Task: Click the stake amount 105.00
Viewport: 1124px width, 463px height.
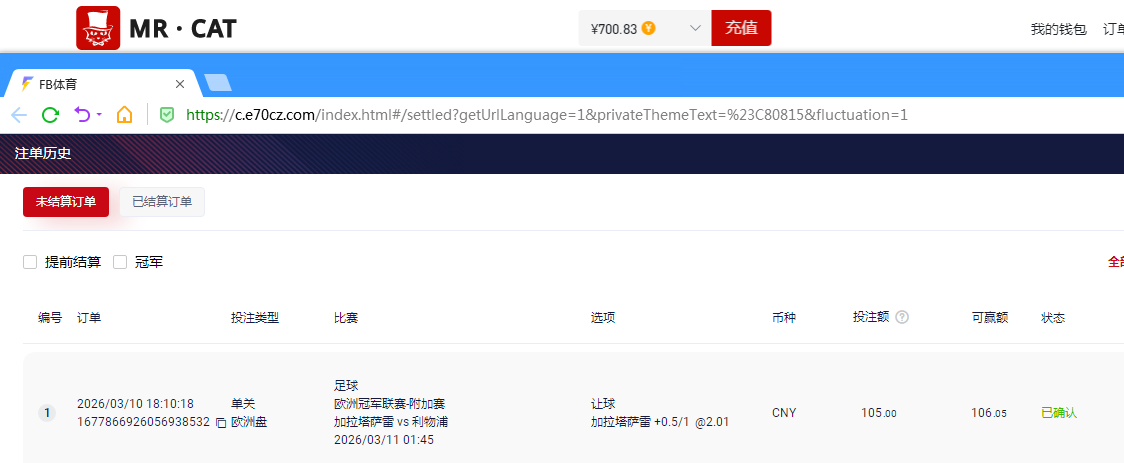Action: click(878, 413)
